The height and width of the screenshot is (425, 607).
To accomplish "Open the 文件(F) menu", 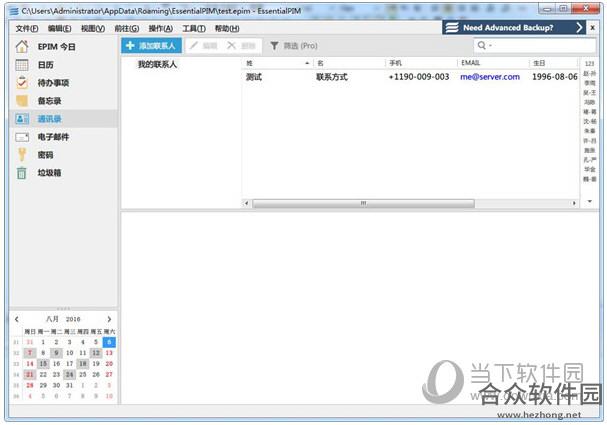I will [27, 28].
